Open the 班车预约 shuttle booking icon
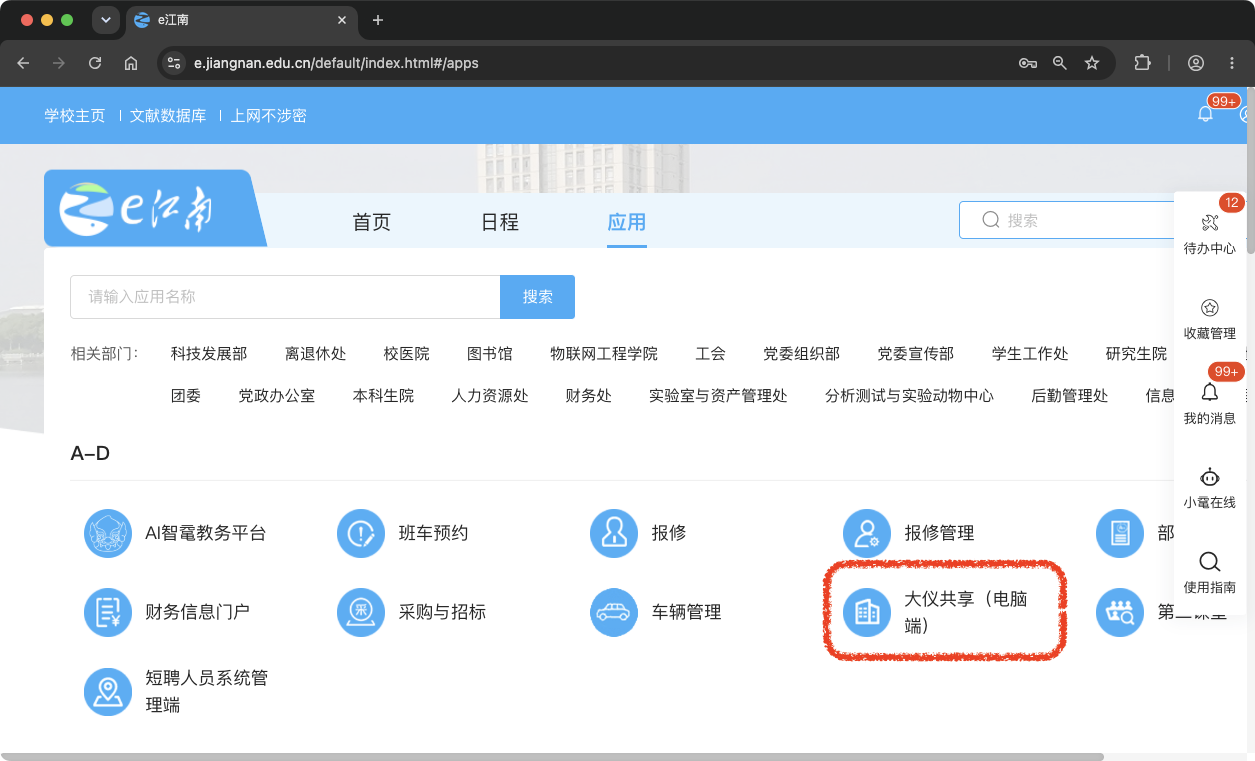This screenshot has height=761, width=1255. click(x=361, y=533)
